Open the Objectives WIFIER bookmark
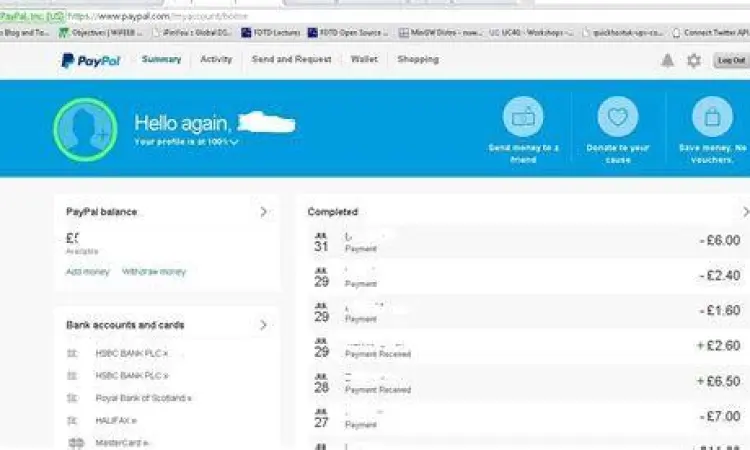Screen dimensions: 750x450 100,33
